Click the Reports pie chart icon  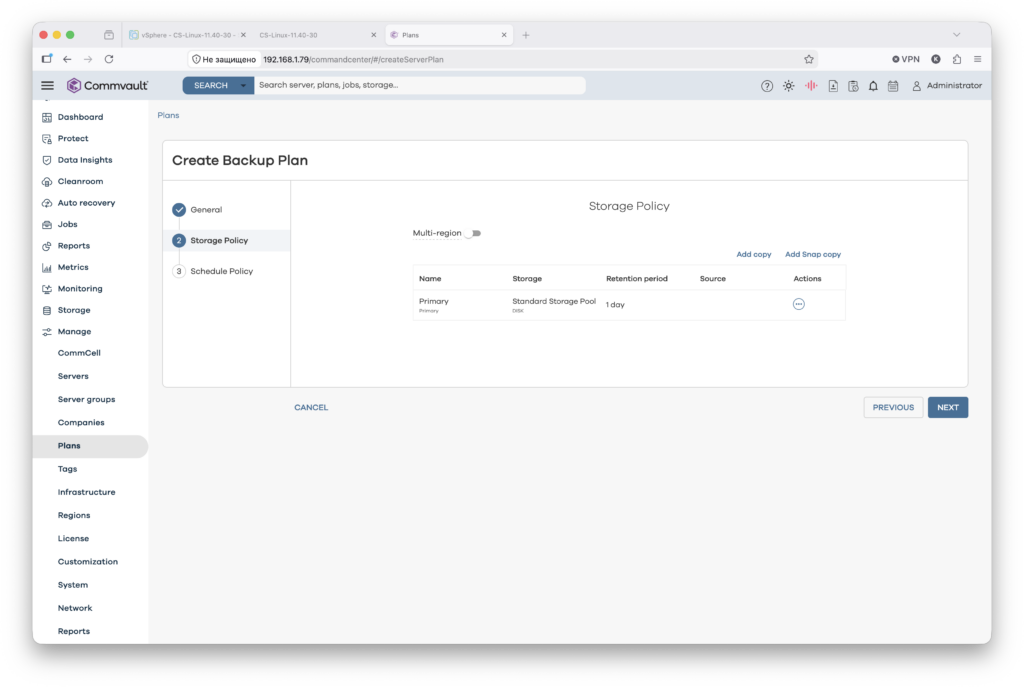[x=47, y=246]
